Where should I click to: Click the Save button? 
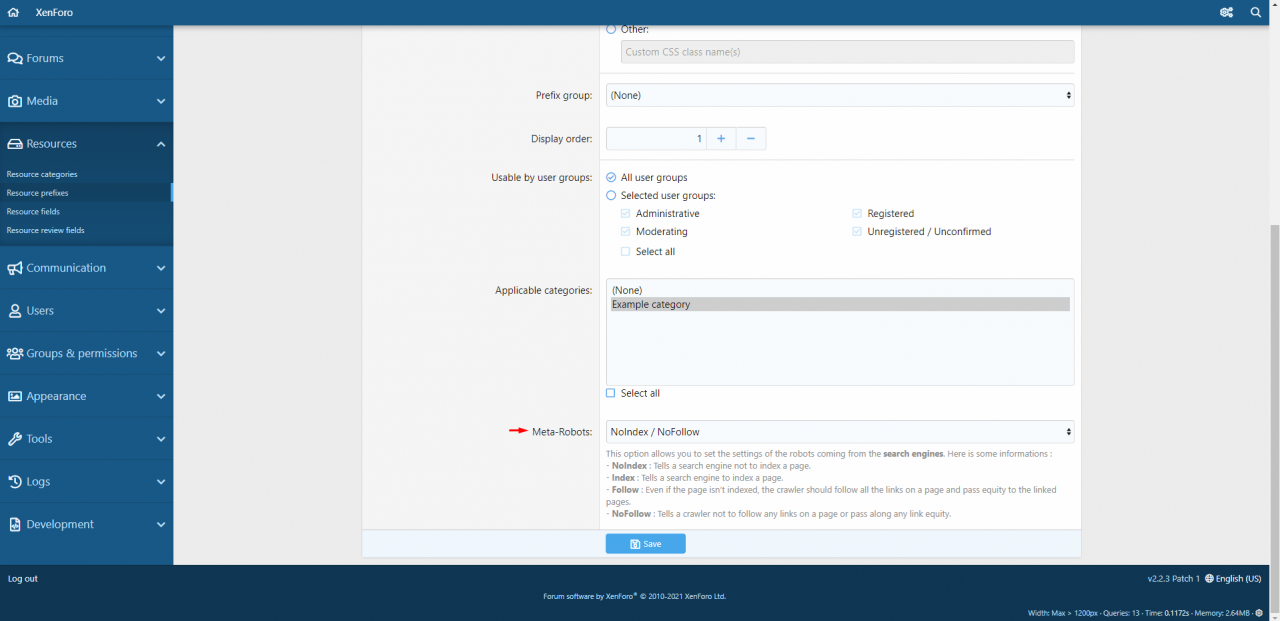point(645,544)
